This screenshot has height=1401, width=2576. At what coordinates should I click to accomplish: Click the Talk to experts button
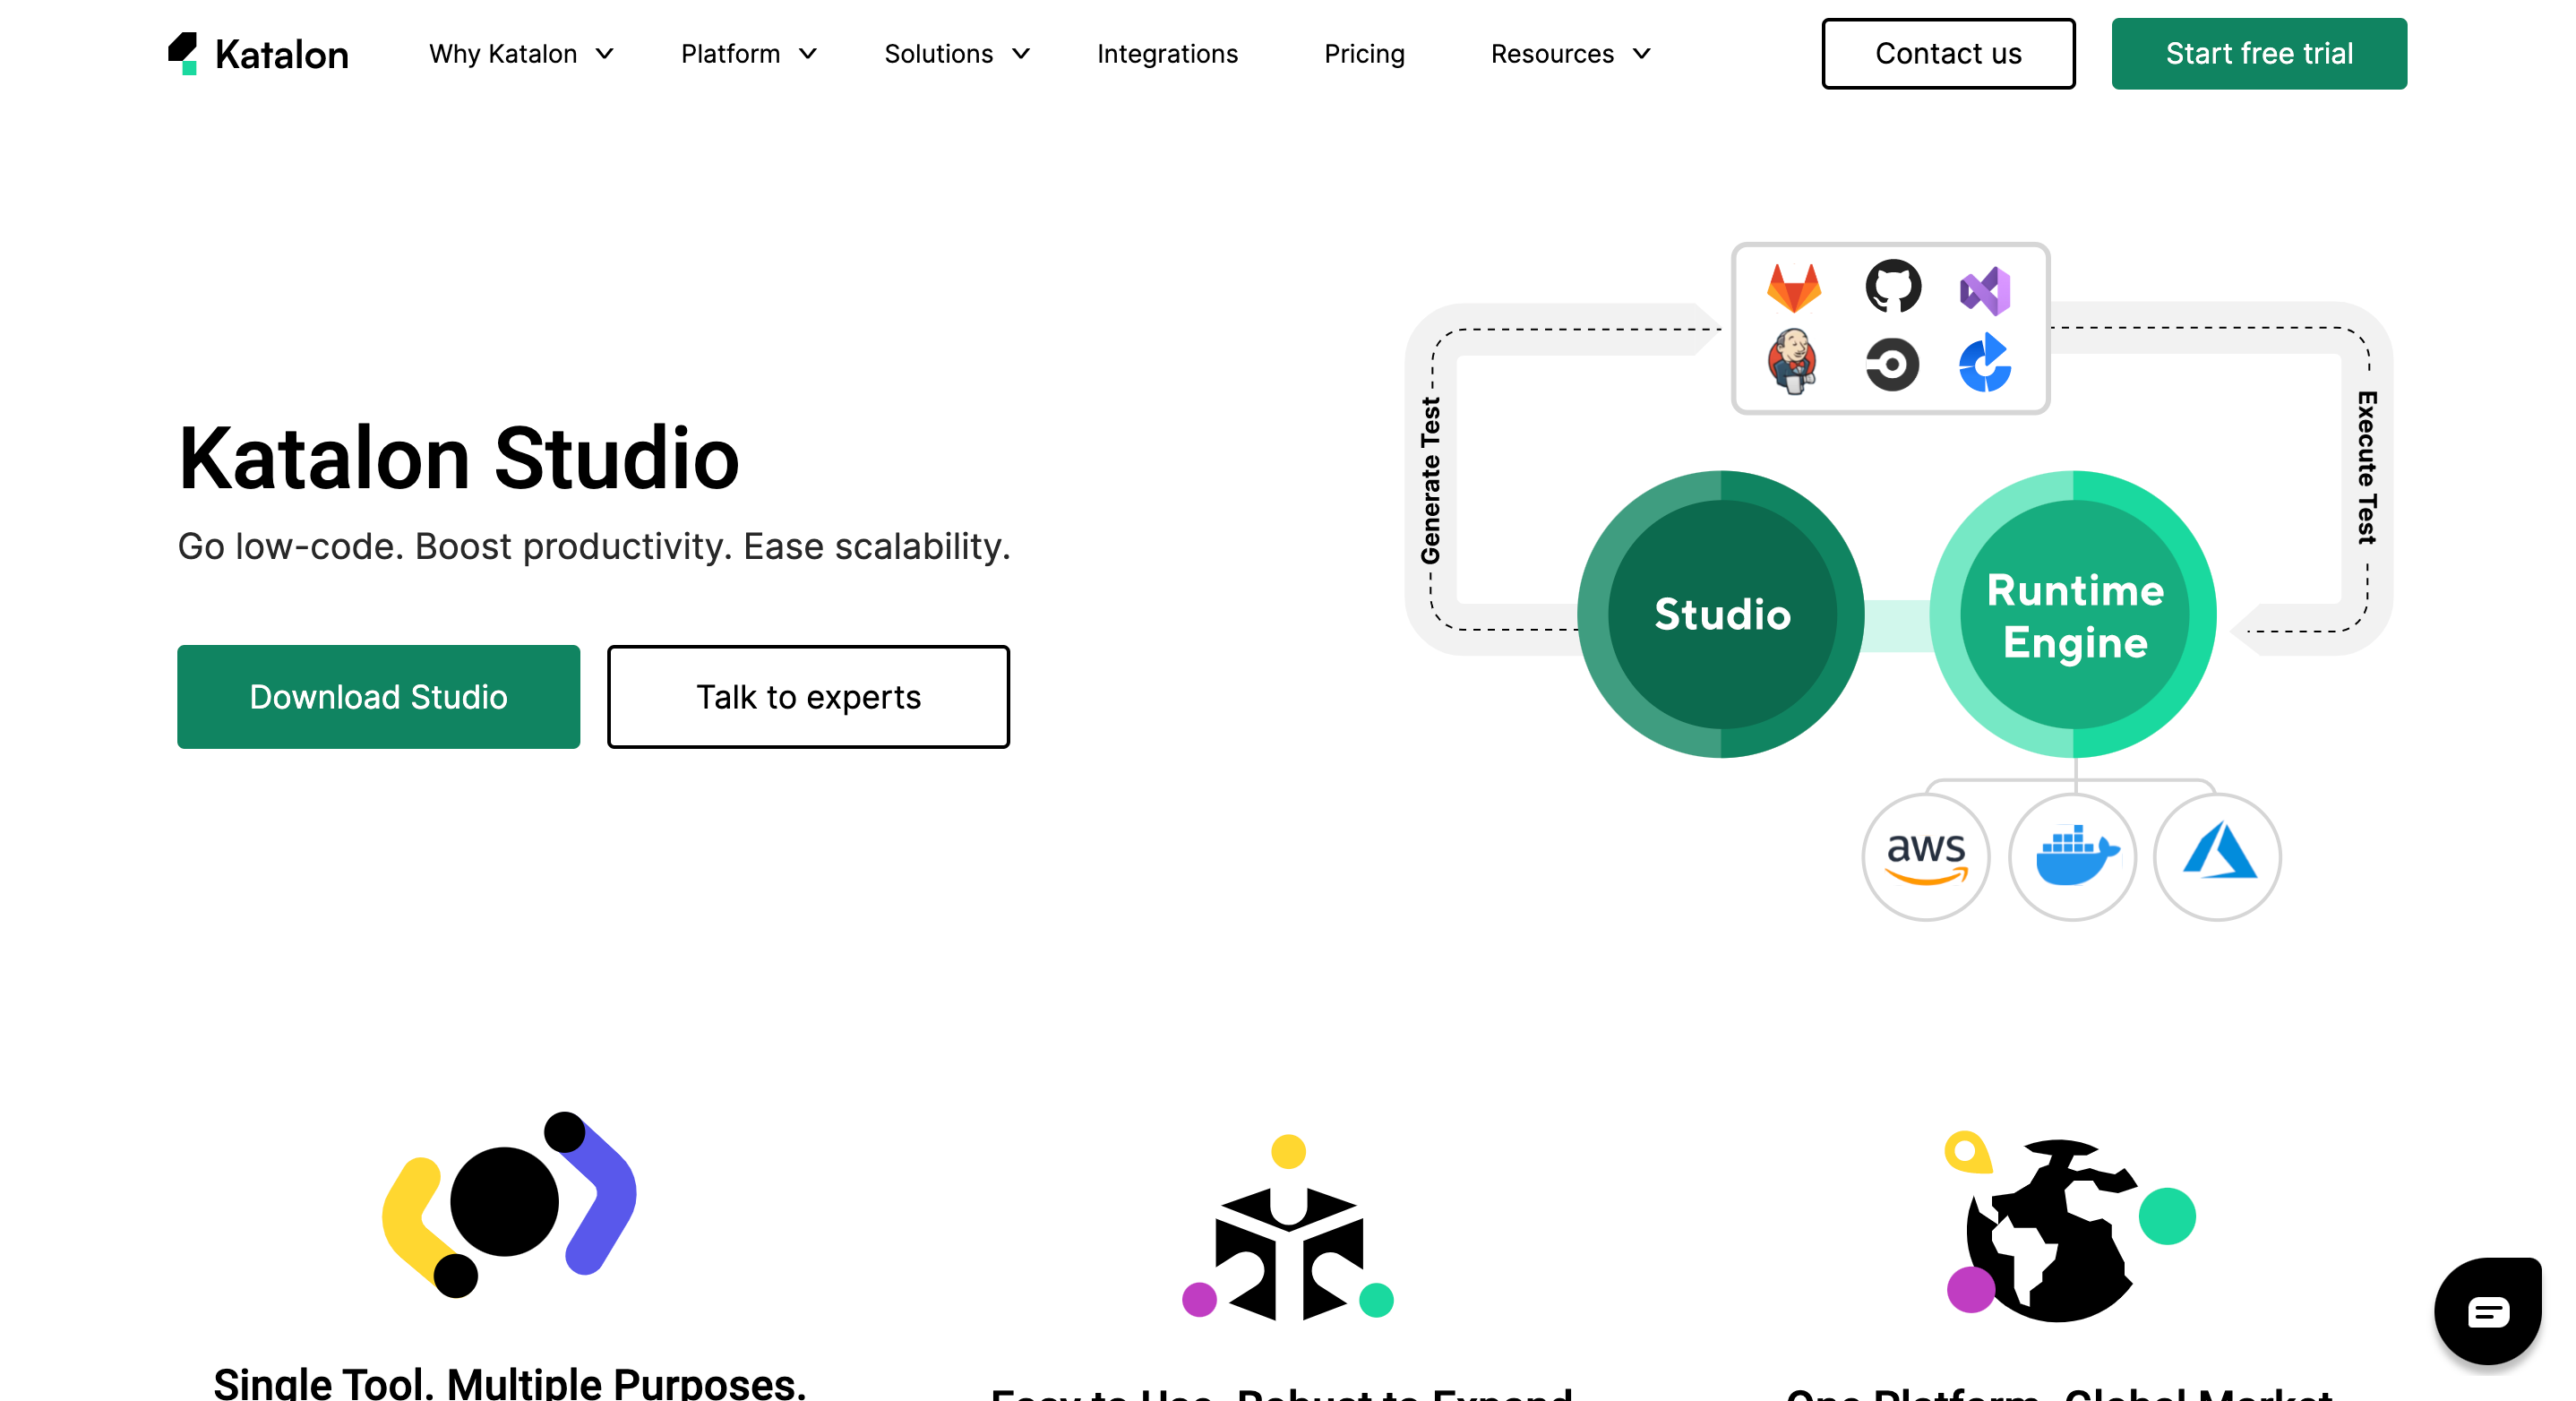pyautogui.click(x=808, y=697)
